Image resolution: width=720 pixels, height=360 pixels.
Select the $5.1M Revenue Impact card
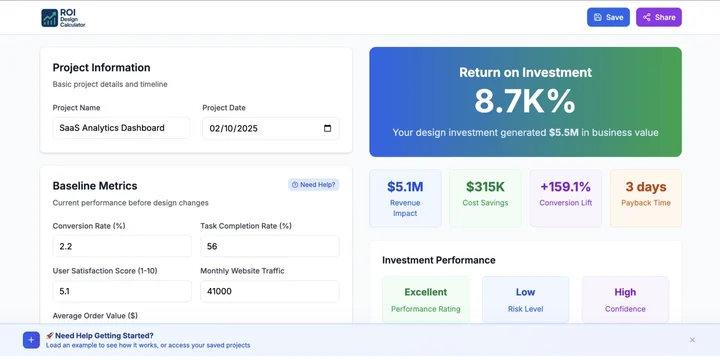[x=405, y=198]
